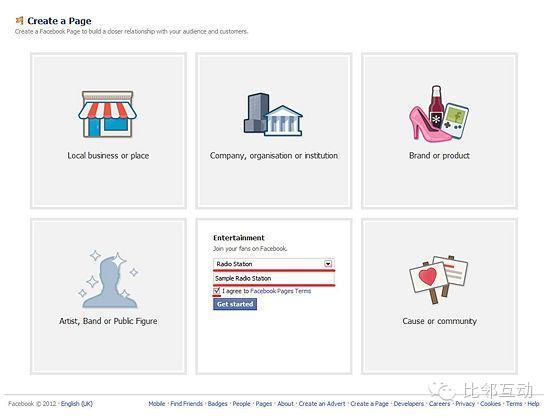Image resolution: width=550 pixels, height=418 pixels.
Task: Open the Developers footer link
Action: 409,404
